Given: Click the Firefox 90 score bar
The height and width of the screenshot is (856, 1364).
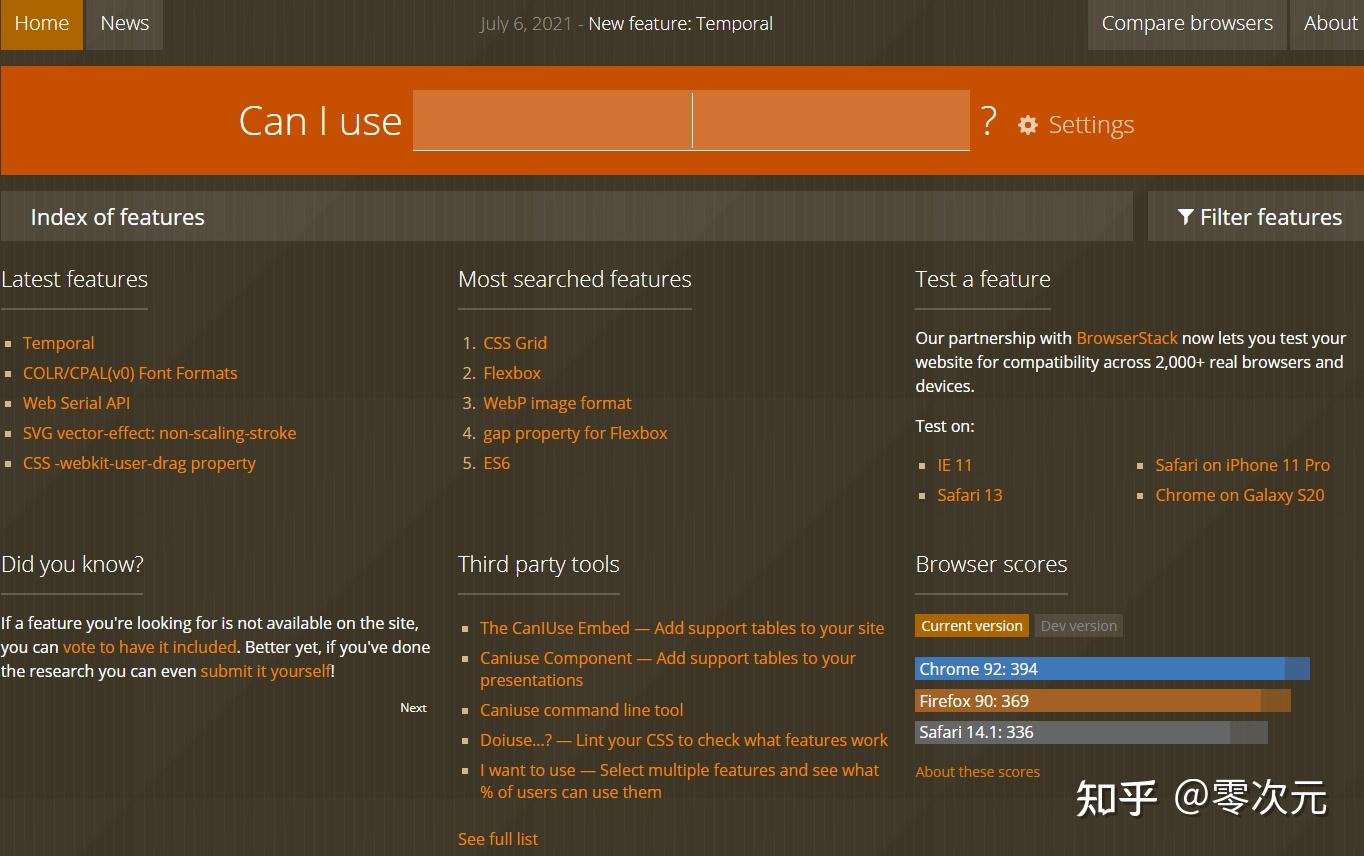Looking at the screenshot, I should [x=1103, y=701].
